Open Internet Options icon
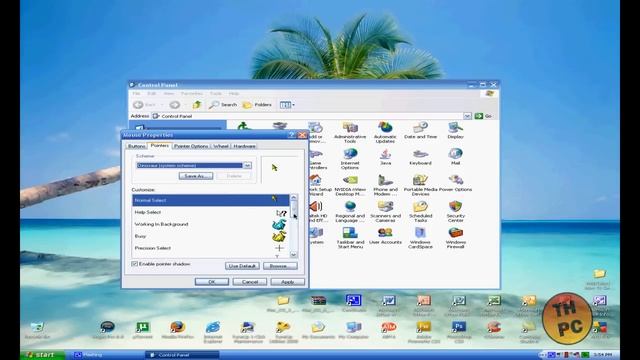The height and width of the screenshot is (360, 640). click(x=350, y=159)
